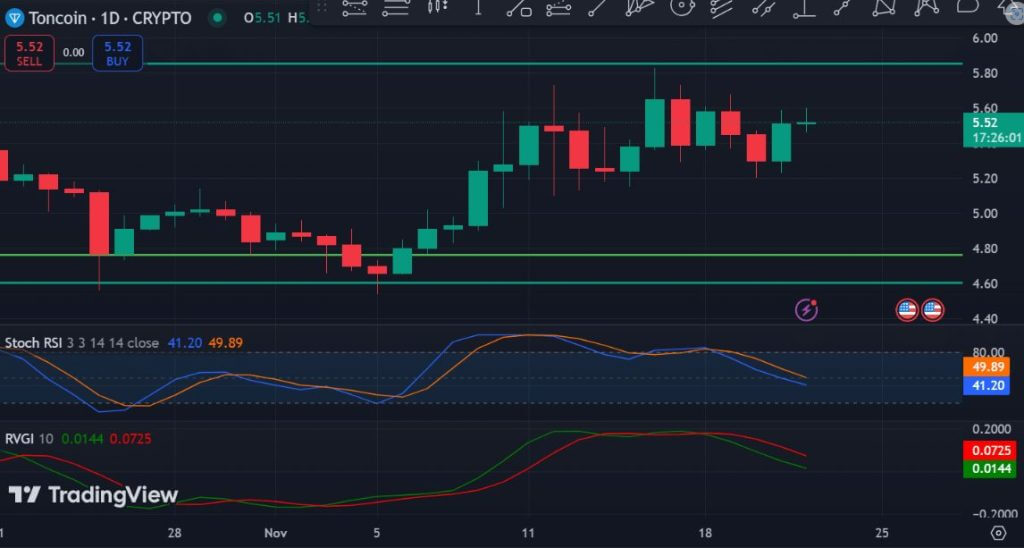This screenshot has height=548, width=1024.
Task: Click the green market status dot
Action: 217,18
